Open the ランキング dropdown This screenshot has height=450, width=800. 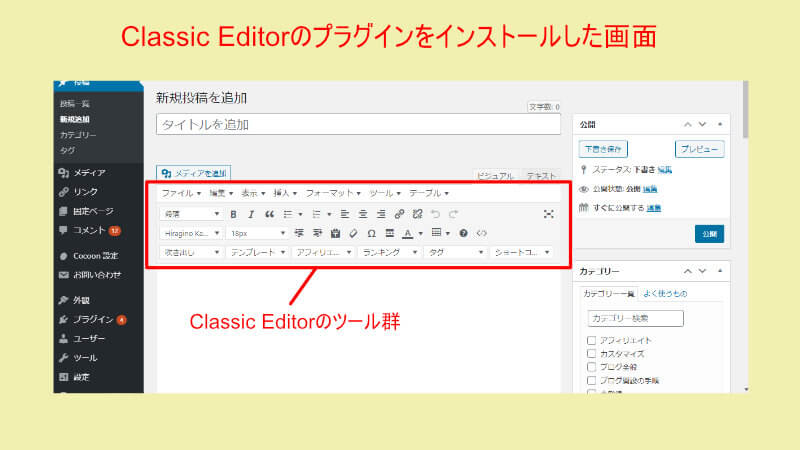389,252
